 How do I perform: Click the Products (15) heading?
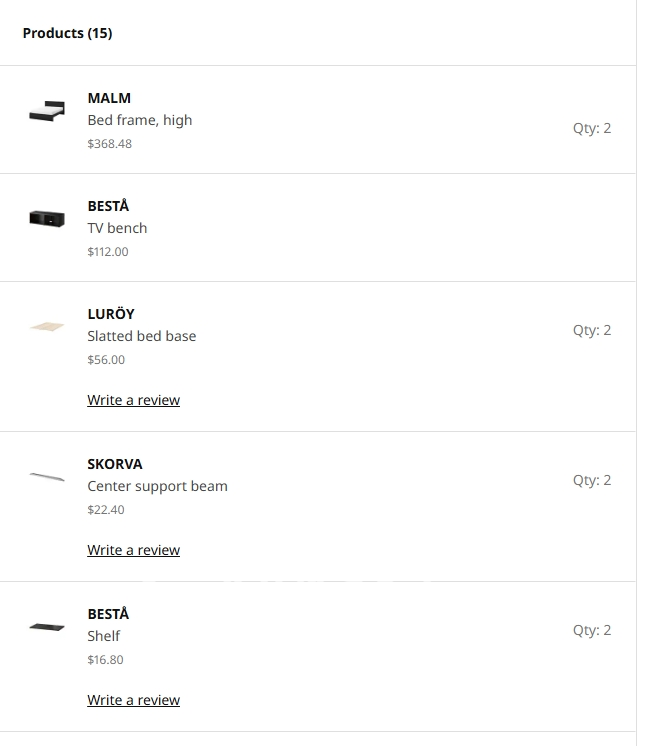tap(67, 33)
